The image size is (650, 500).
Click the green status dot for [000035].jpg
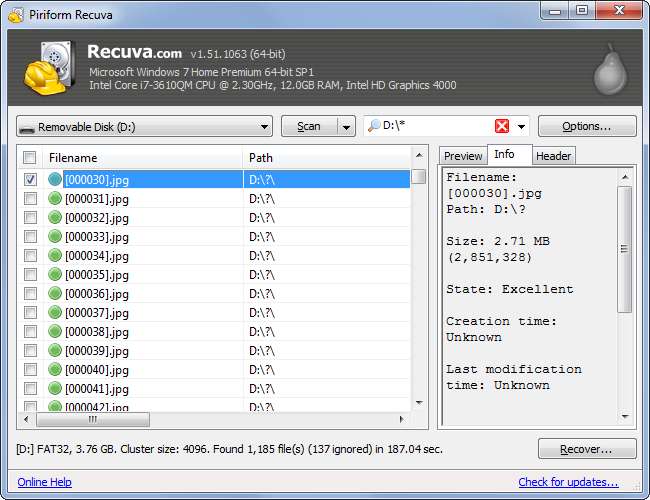[x=55, y=274]
